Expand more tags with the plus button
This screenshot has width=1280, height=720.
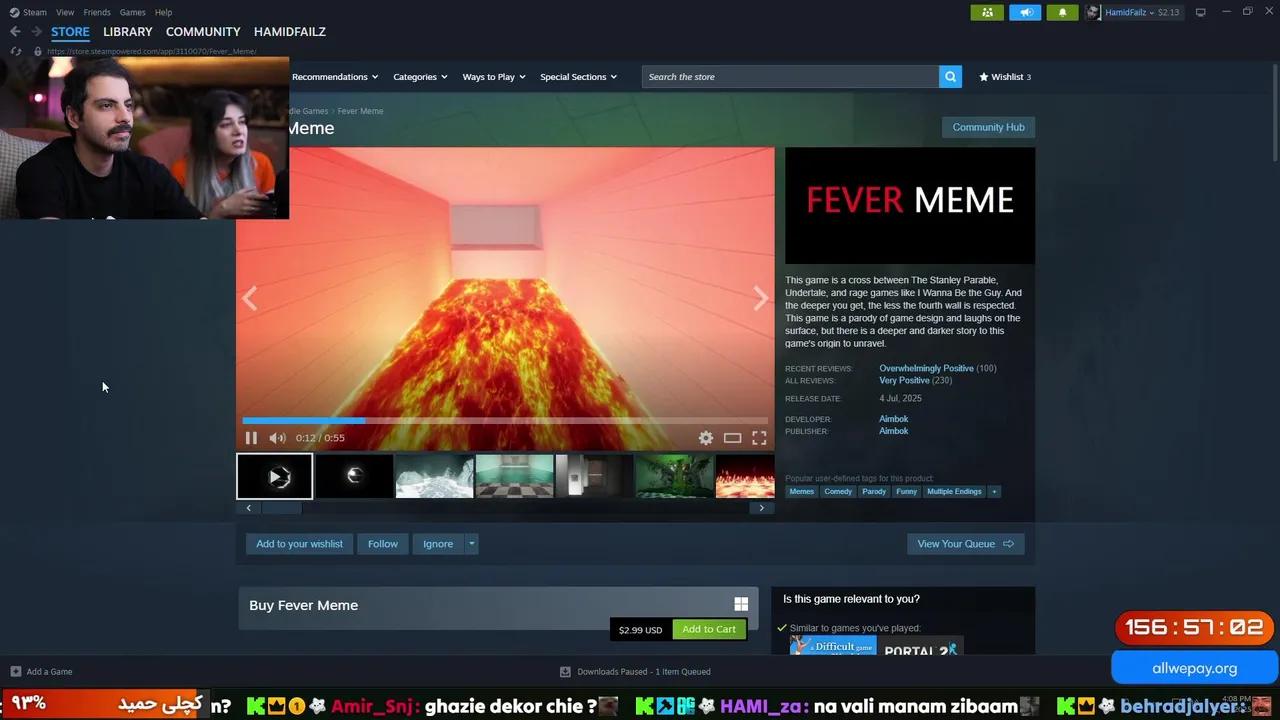click(x=994, y=491)
